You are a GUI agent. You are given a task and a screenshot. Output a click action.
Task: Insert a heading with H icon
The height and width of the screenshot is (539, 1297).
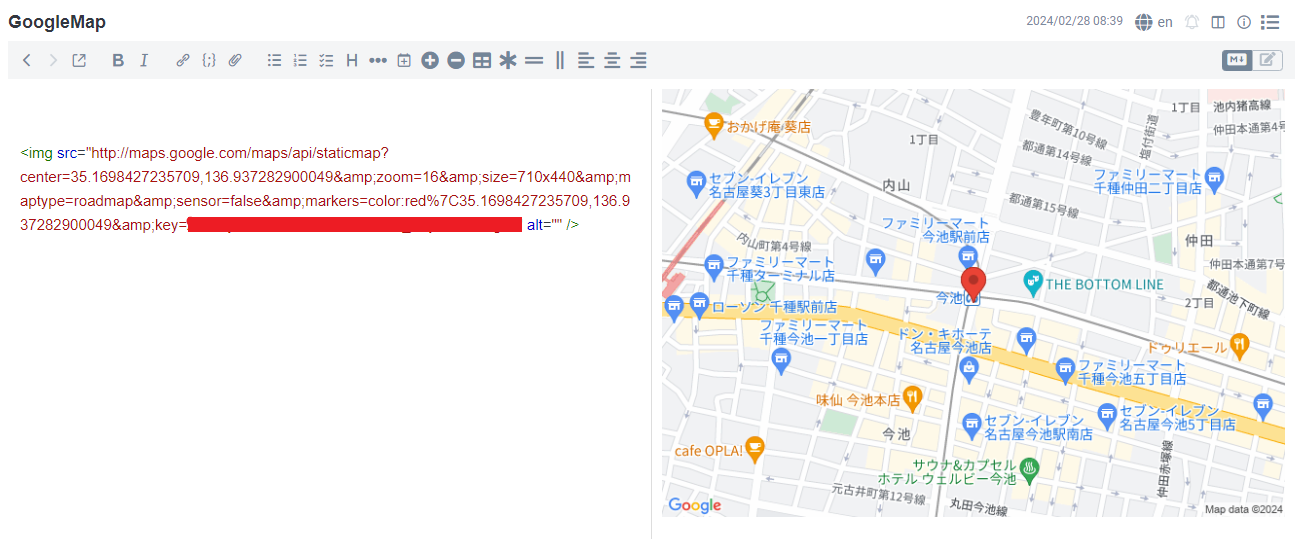click(x=352, y=60)
